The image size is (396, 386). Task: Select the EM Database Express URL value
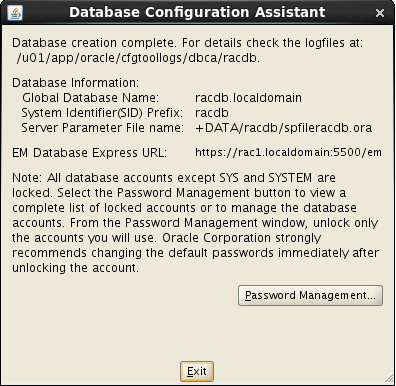coord(288,153)
